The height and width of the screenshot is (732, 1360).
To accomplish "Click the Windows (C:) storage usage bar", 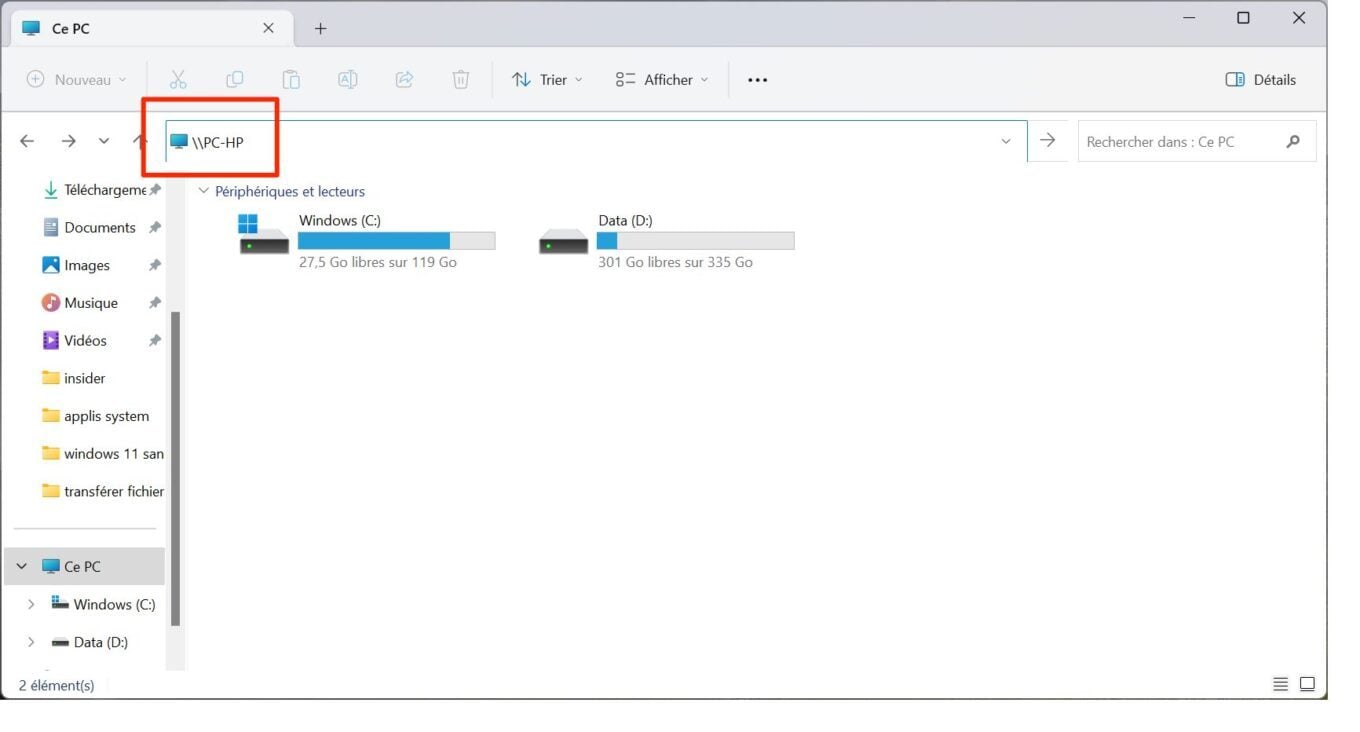I will [396, 241].
